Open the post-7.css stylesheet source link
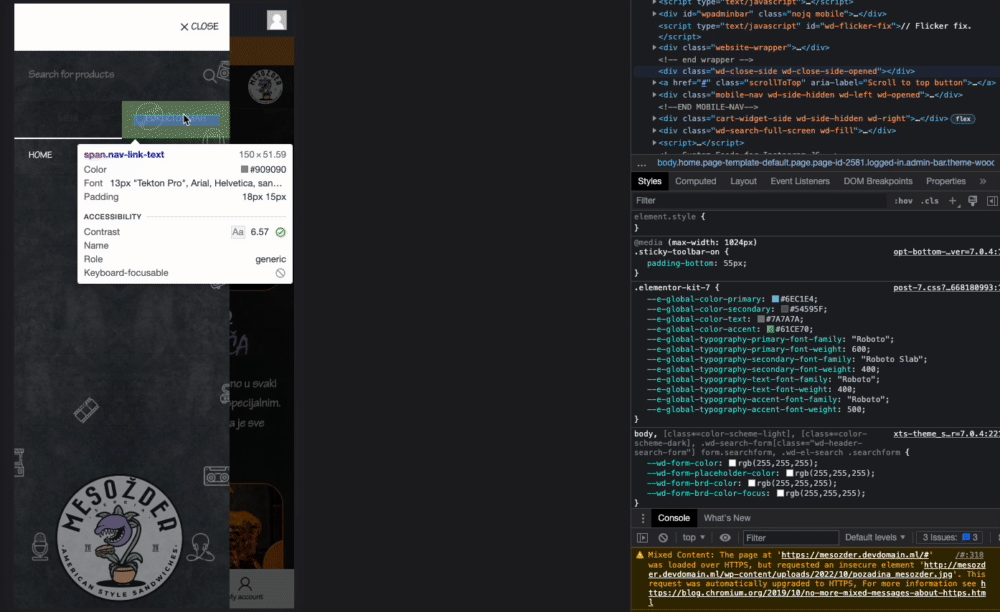1000x612 pixels. pyautogui.click(x=946, y=288)
